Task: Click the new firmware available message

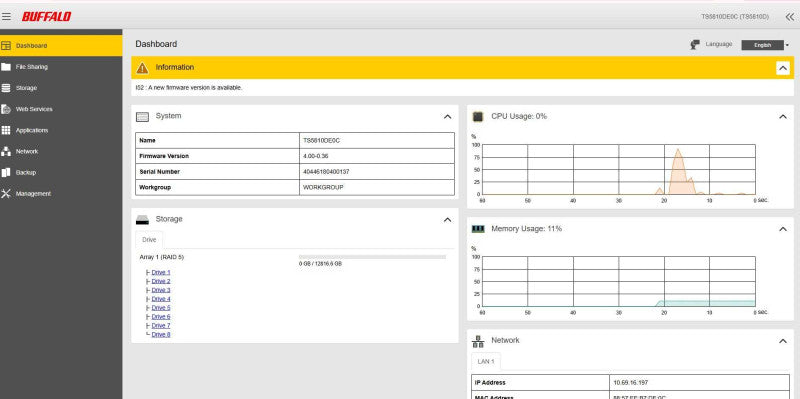Action: 189,88
